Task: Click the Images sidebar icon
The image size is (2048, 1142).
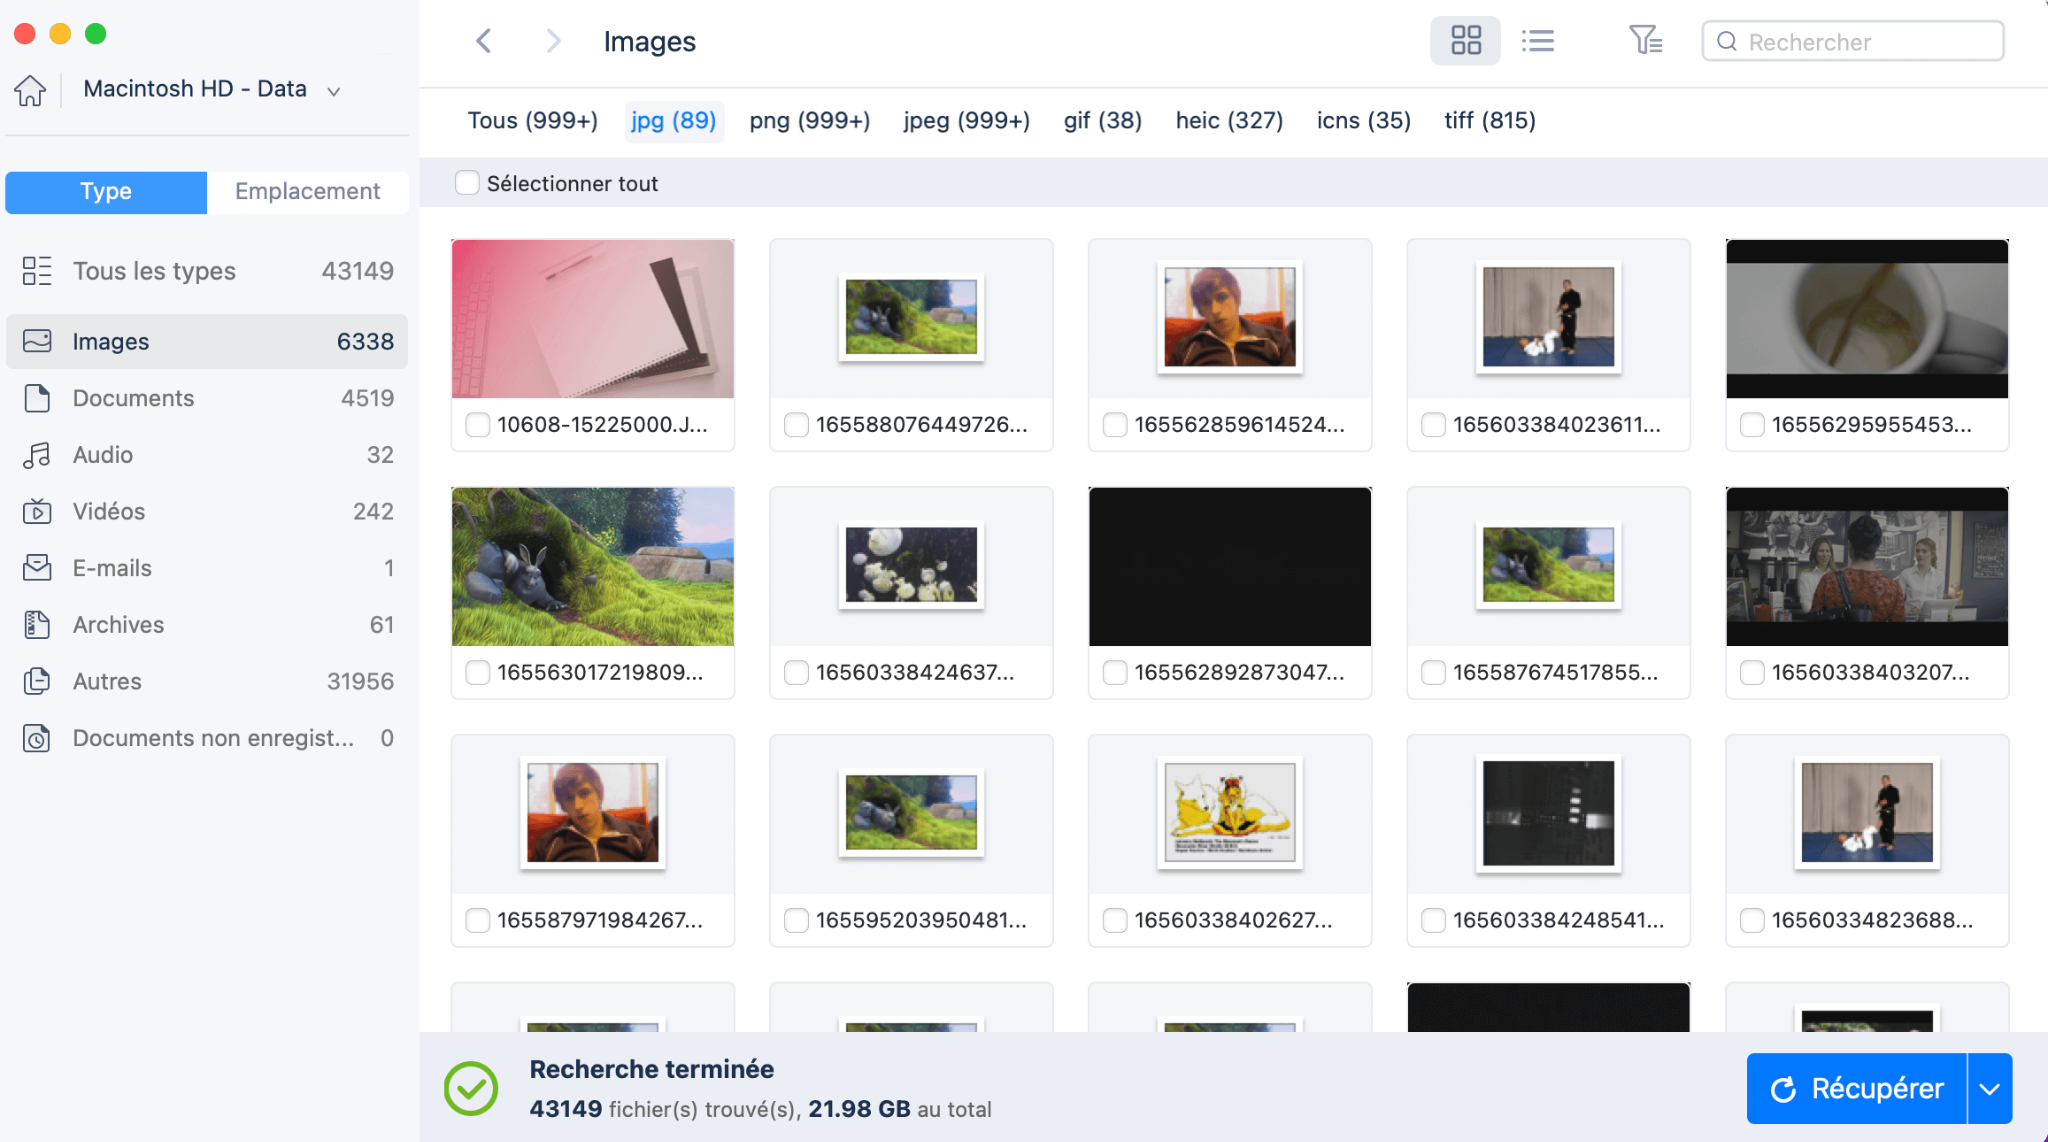Action: [x=37, y=340]
